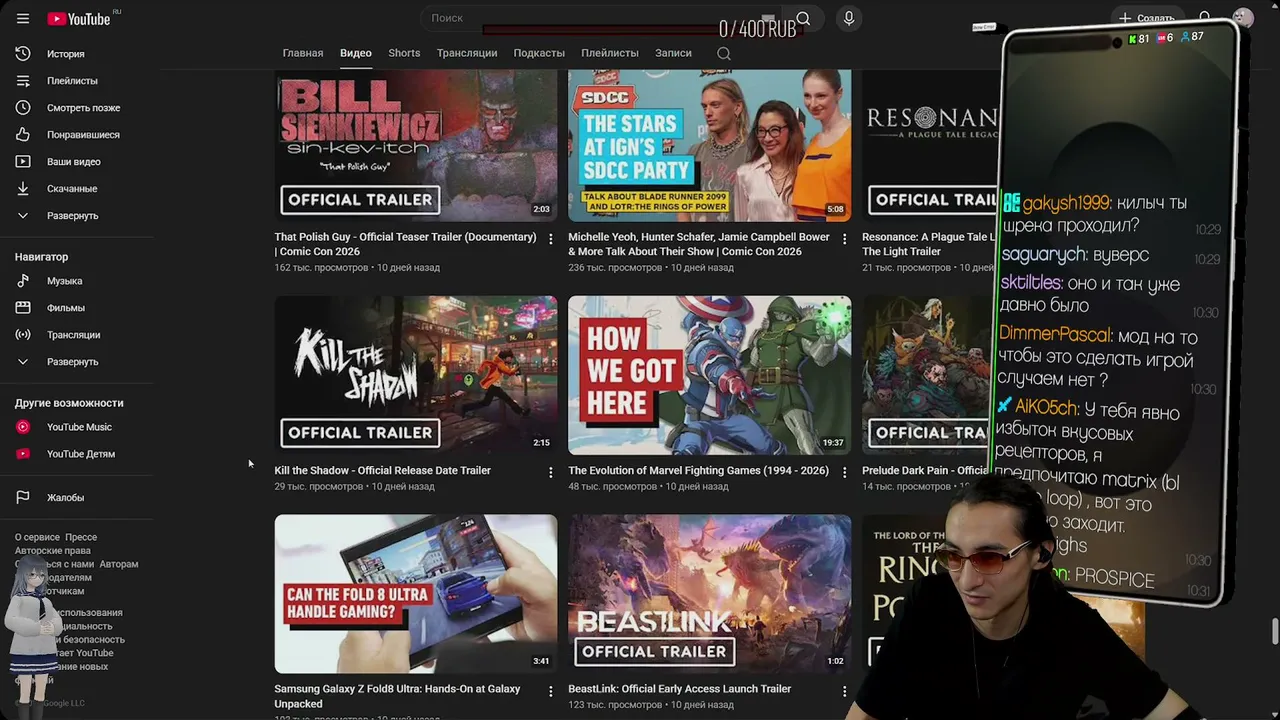This screenshot has width=1280, height=720.
Task: Open Prelude Dark Pain video title
Action: click(925, 470)
